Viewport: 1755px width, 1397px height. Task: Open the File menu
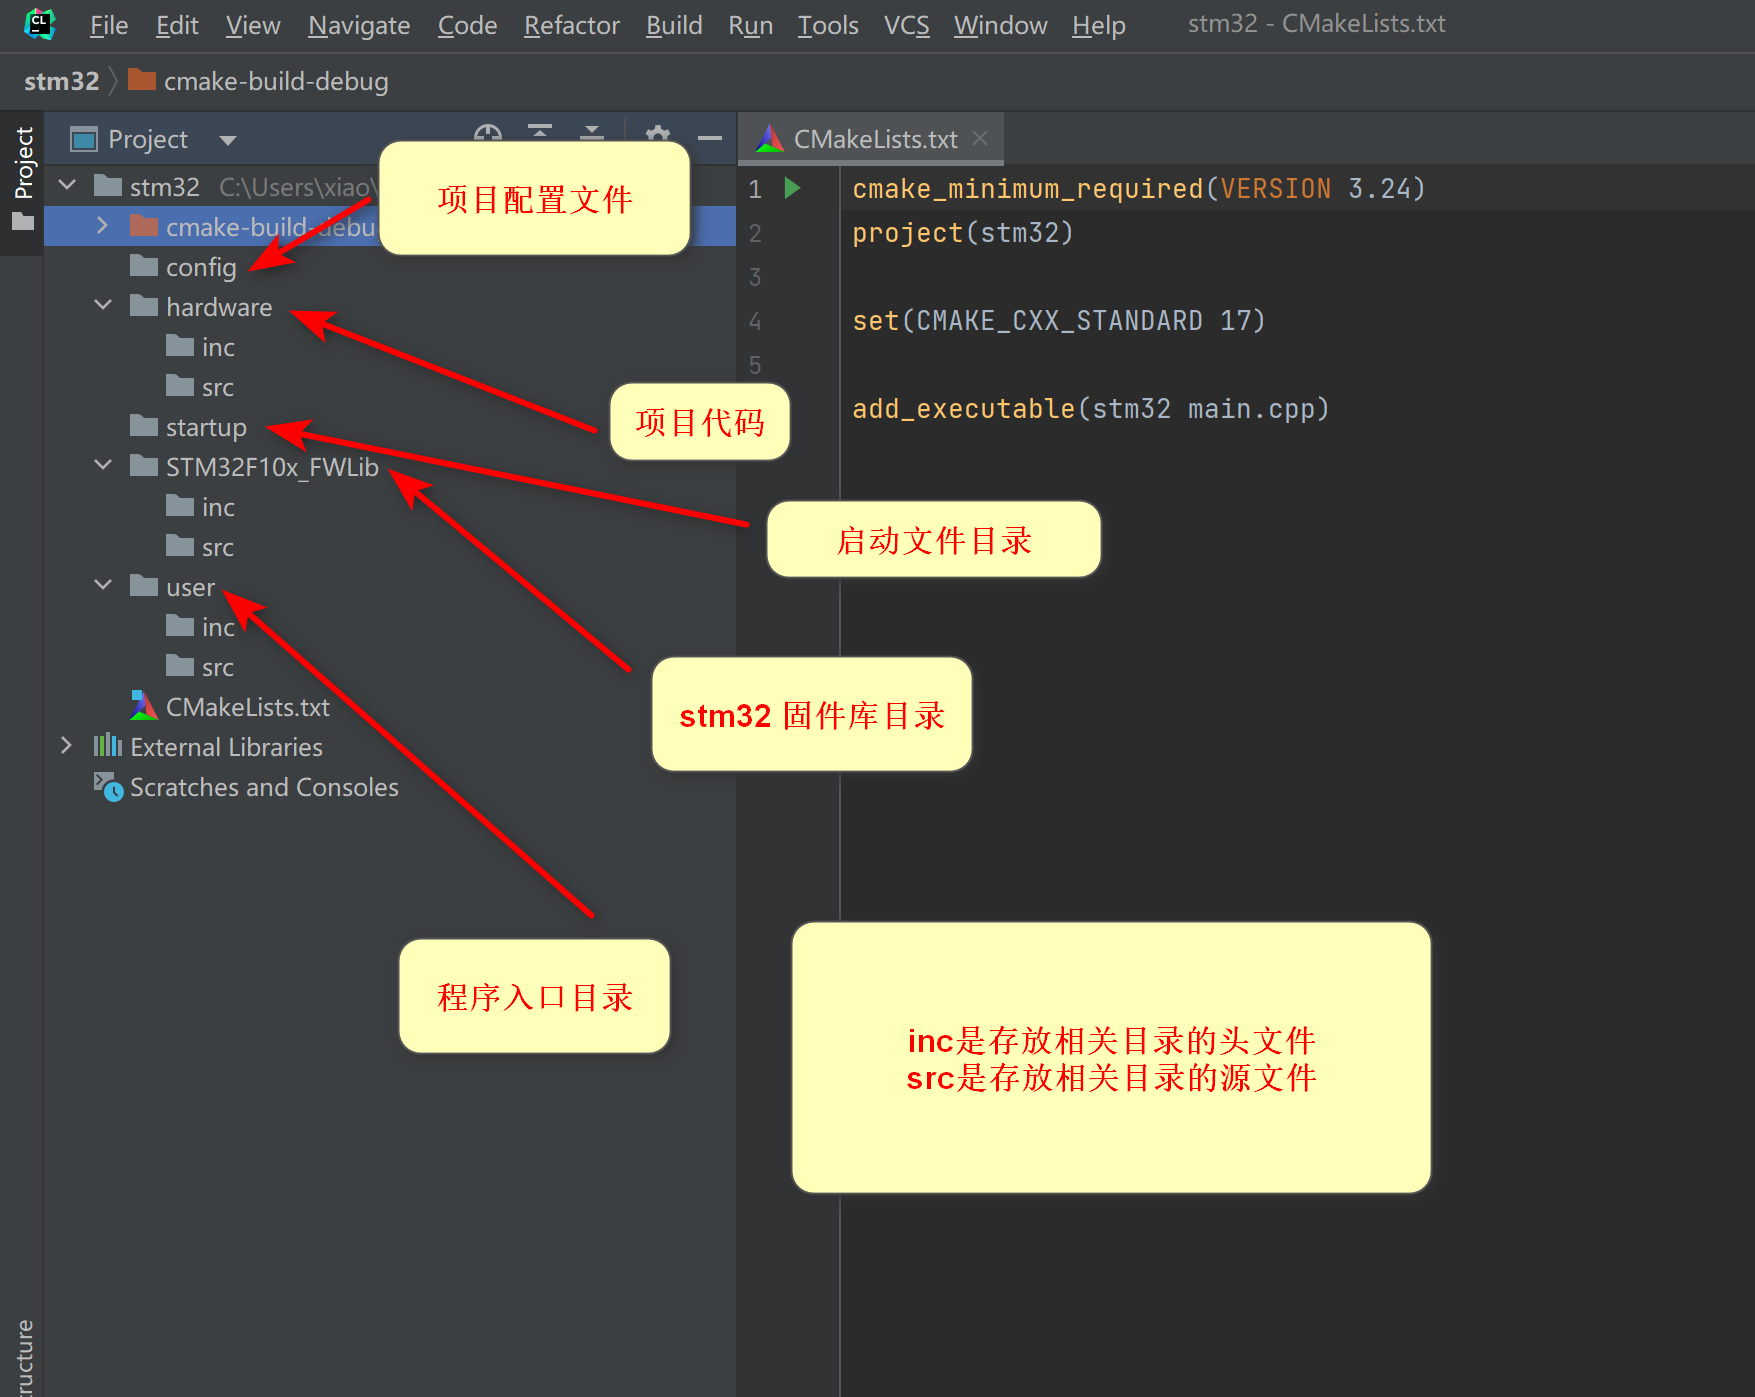click(108, 25)
